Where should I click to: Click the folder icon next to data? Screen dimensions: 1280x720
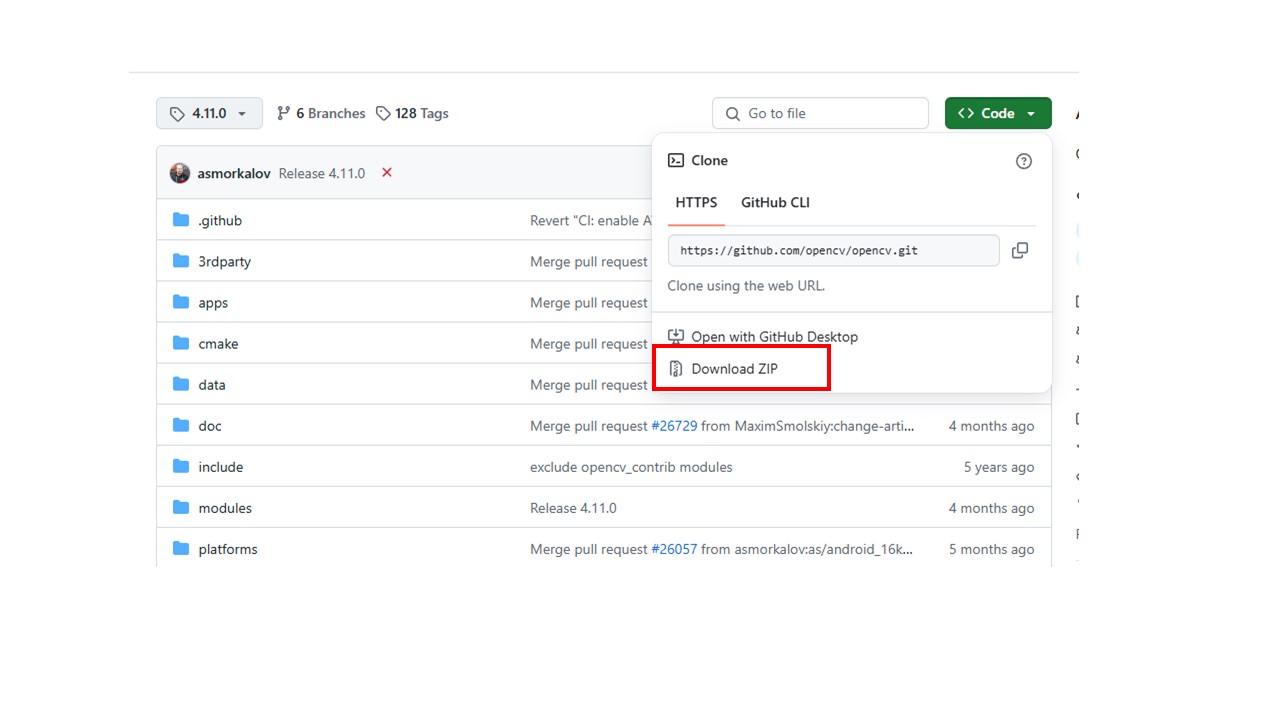click(181, 384)
